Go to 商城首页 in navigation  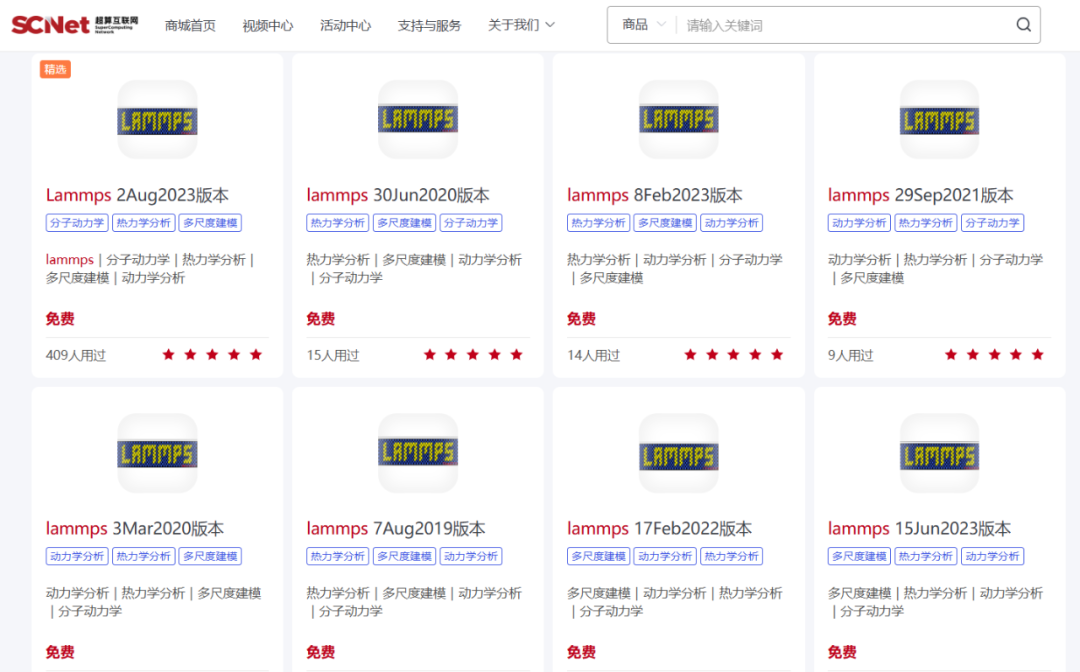190,25
